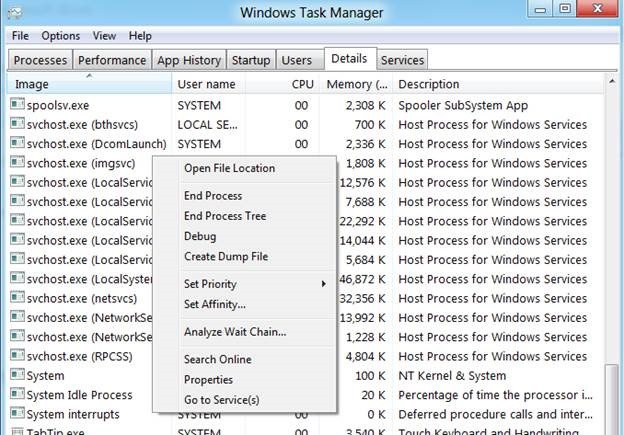624x435 pixels.
Task: Select Debug in the context menu
Action: click(200, 236)
